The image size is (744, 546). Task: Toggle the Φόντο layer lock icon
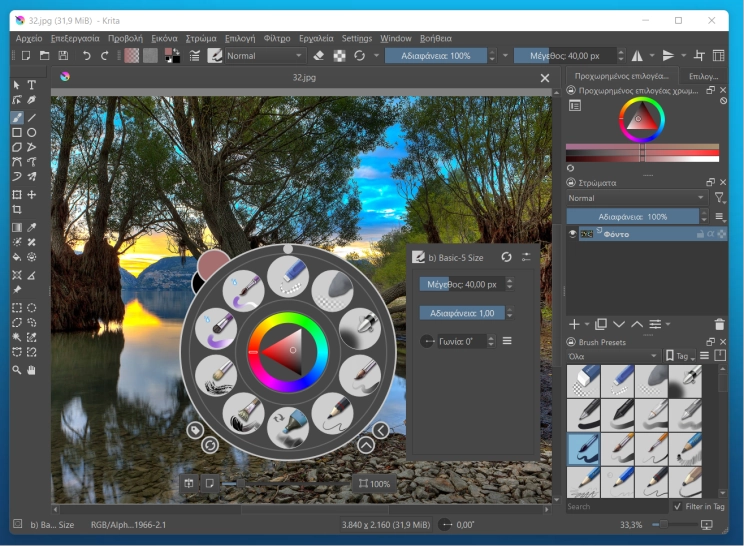pyautogui.click(x=700, y=234)
